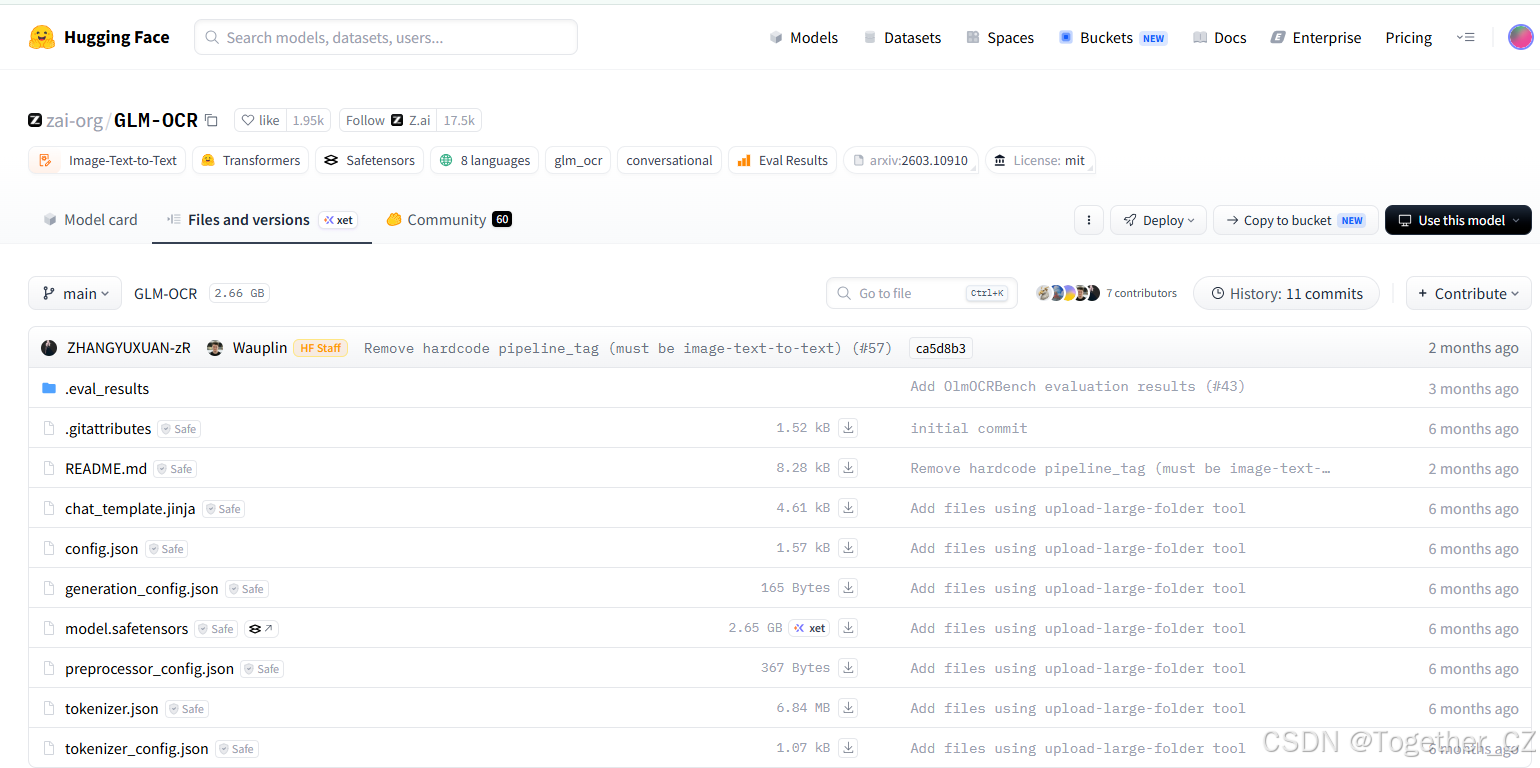Open the .eval_results folder
This screenshot has width=1540, height=768.
pos(107,389)
